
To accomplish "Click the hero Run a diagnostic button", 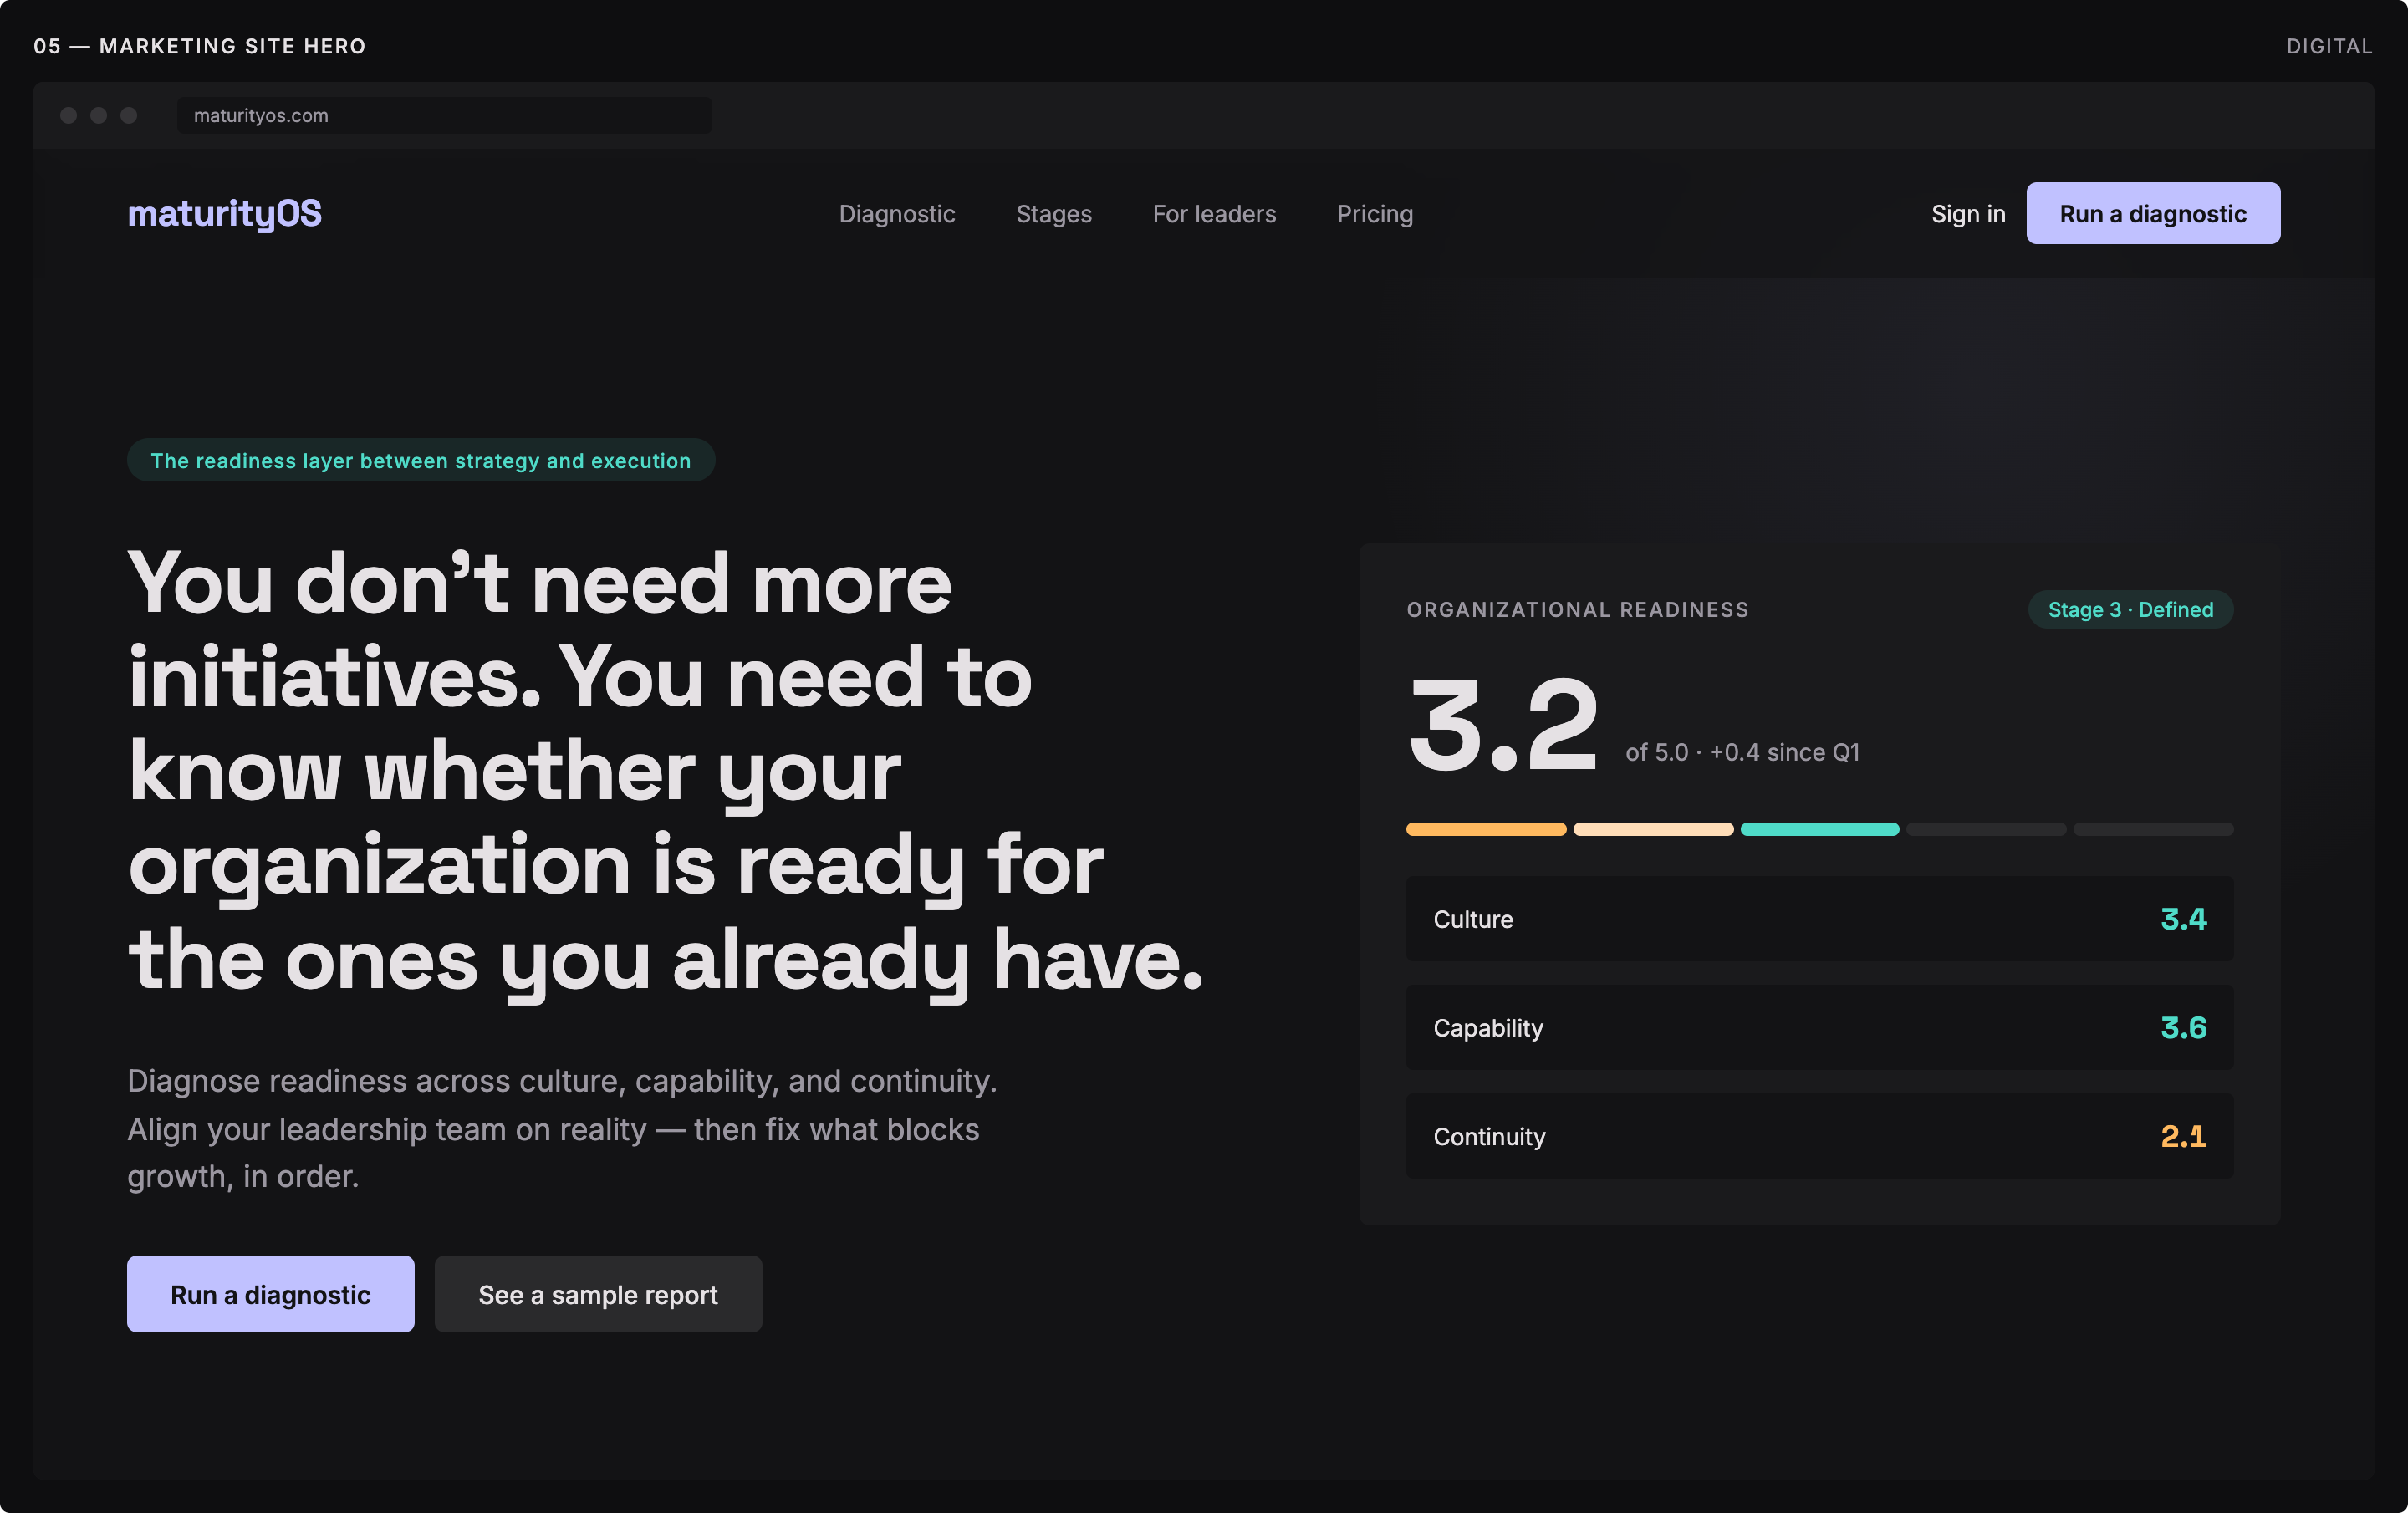I will tap(270, 1294).
